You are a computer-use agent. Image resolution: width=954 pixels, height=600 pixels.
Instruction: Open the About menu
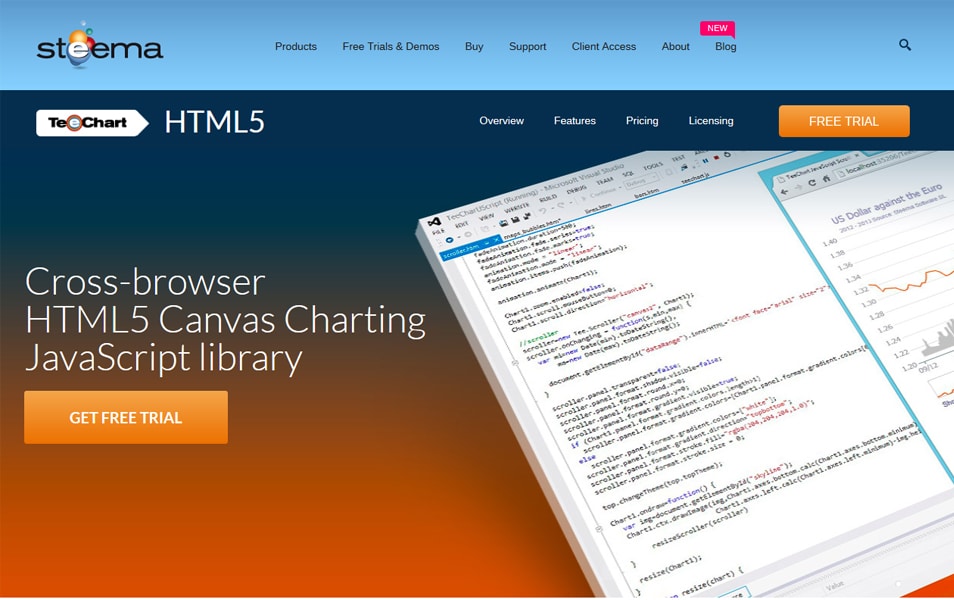click(x=675, y=46)
